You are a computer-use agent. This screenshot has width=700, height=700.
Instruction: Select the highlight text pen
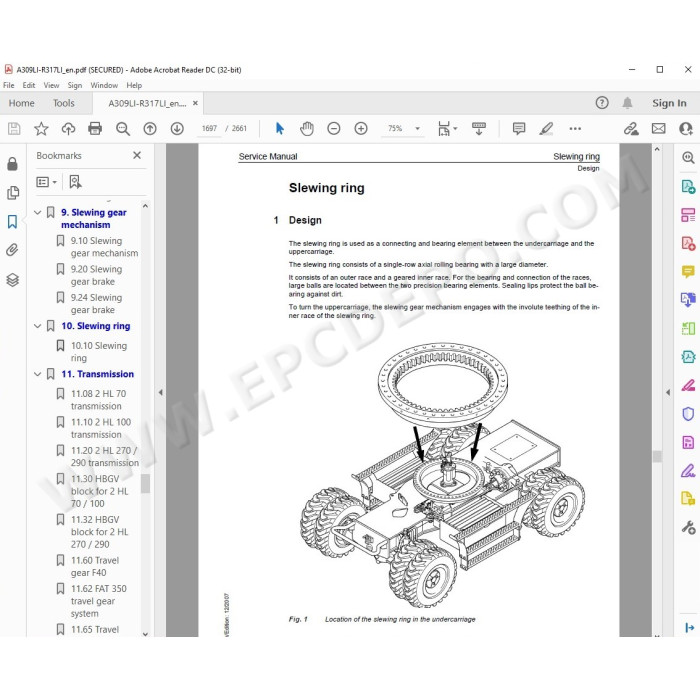tap(546, 129)
